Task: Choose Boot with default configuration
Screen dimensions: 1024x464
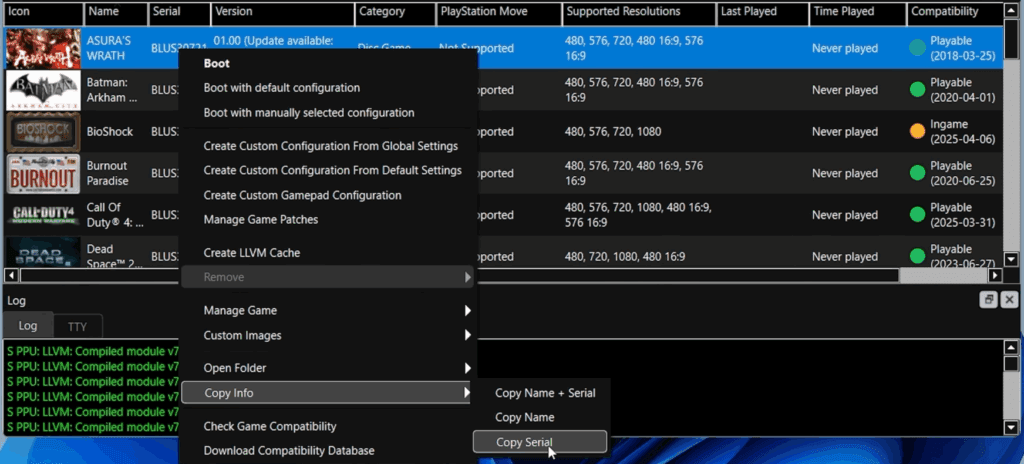Action: pos(327,88)
